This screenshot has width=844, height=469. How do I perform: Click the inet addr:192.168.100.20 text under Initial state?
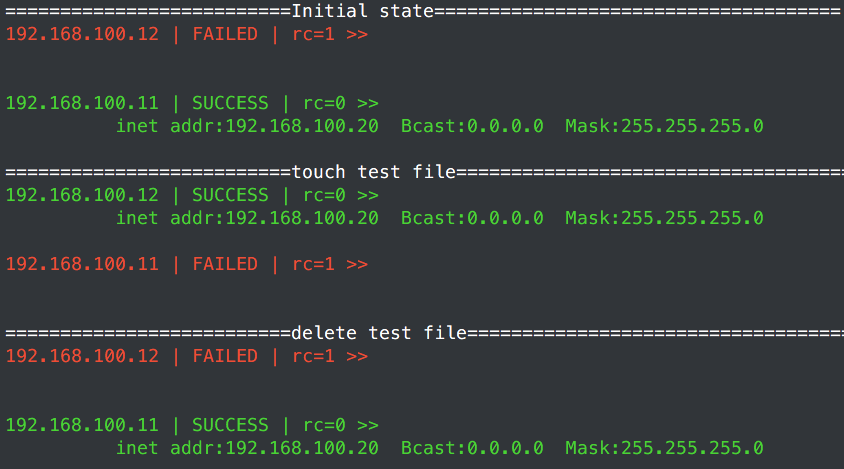click(x=248, y=126)
